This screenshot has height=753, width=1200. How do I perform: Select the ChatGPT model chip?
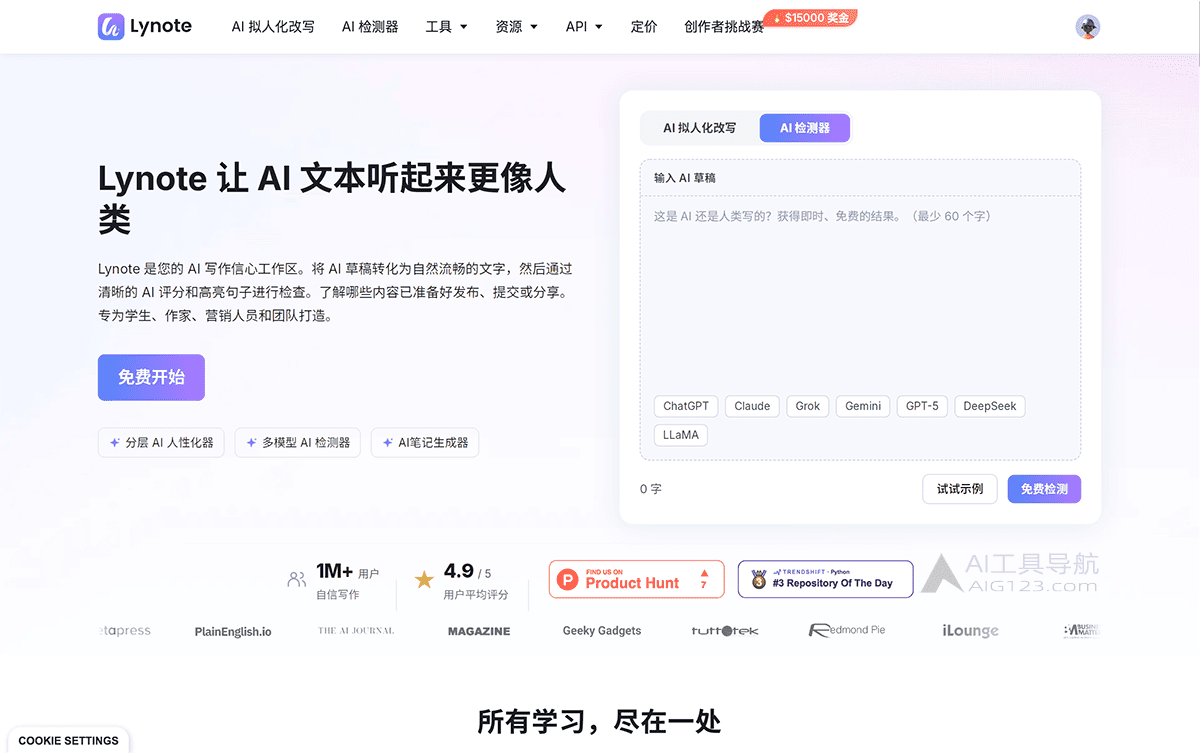coord(686,406)
